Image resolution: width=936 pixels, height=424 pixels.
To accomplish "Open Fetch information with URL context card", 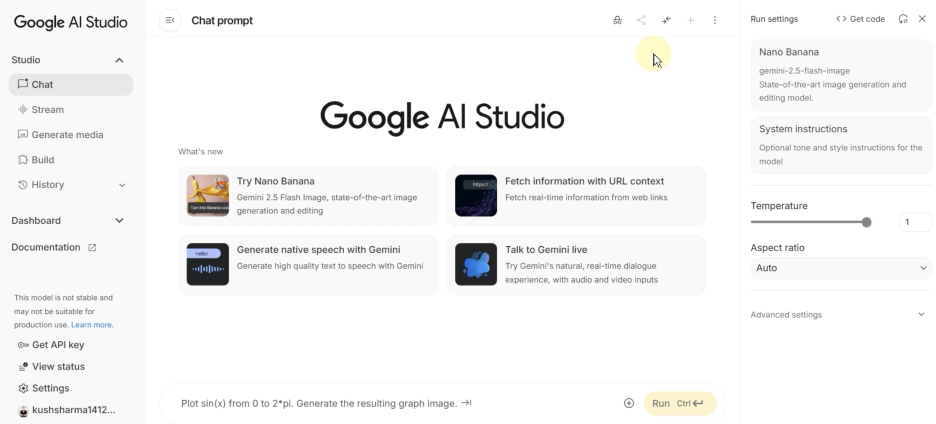I will [x=576, y=196].
